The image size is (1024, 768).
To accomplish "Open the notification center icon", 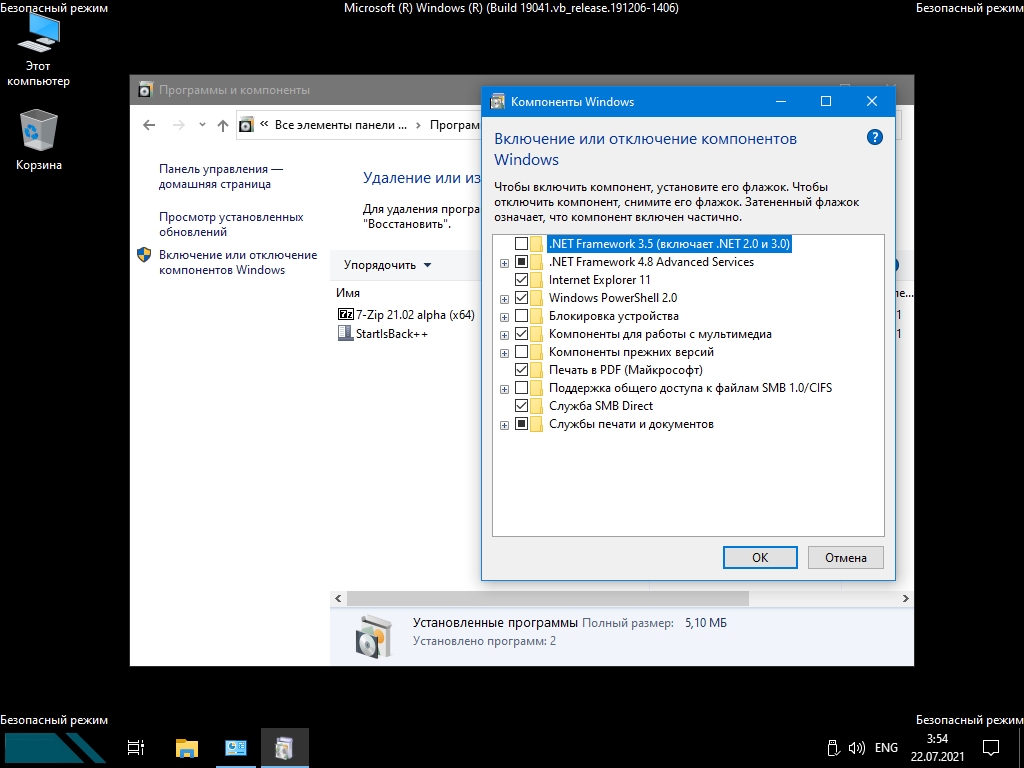I will point(990,747).
